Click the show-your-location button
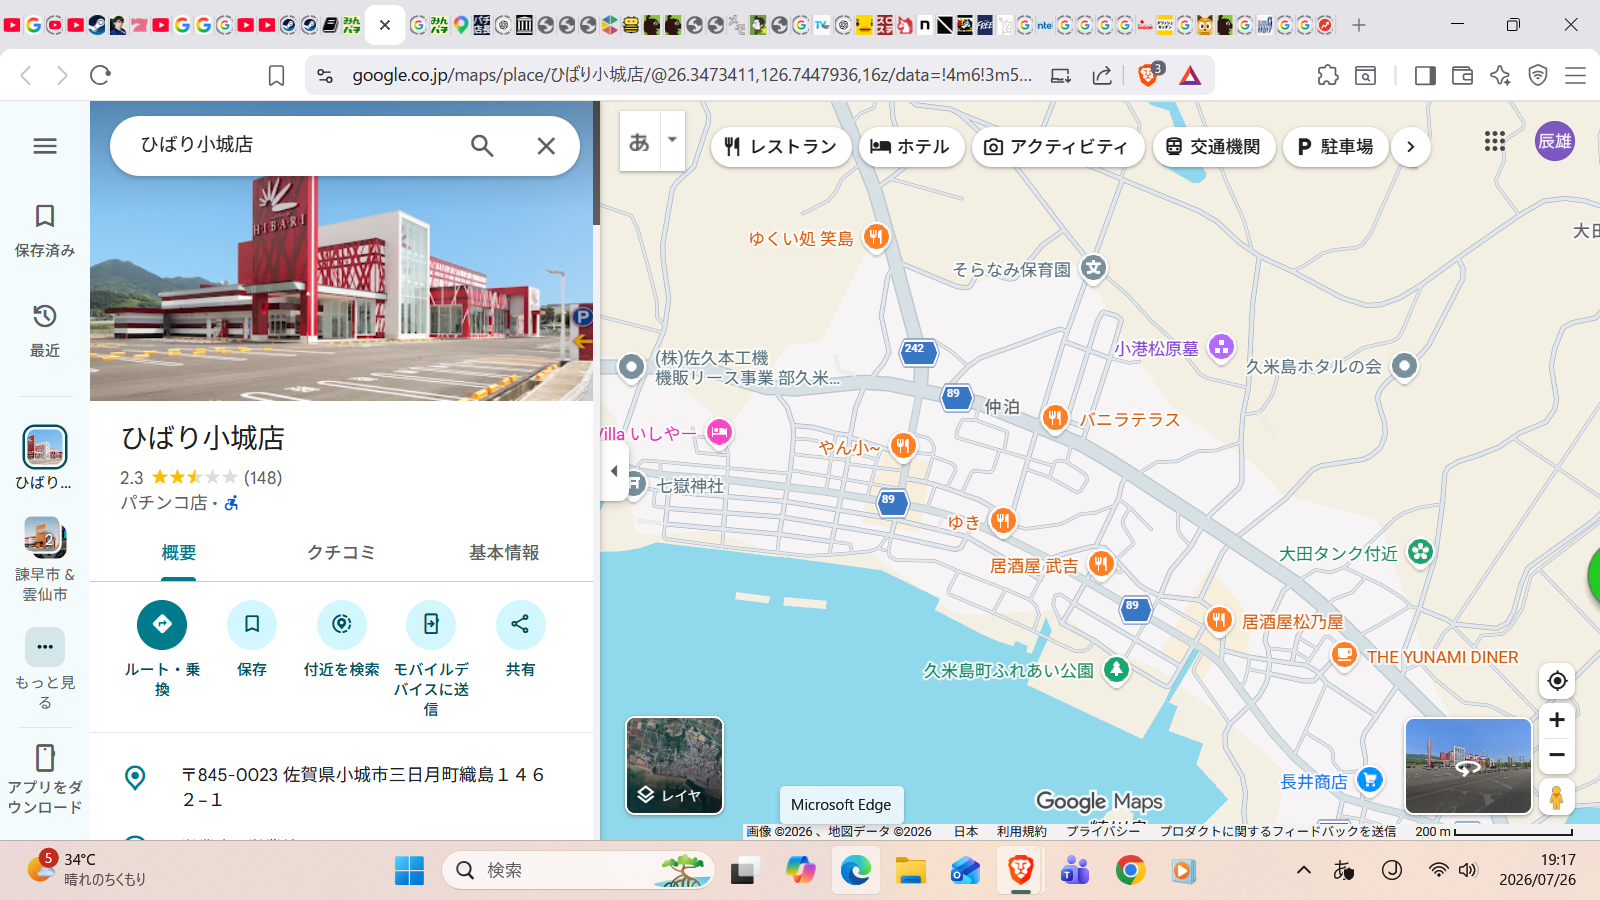Image resolution: width=1600 pixels, height=900 pixels. pyautogui.click(x=1557, y=681)
